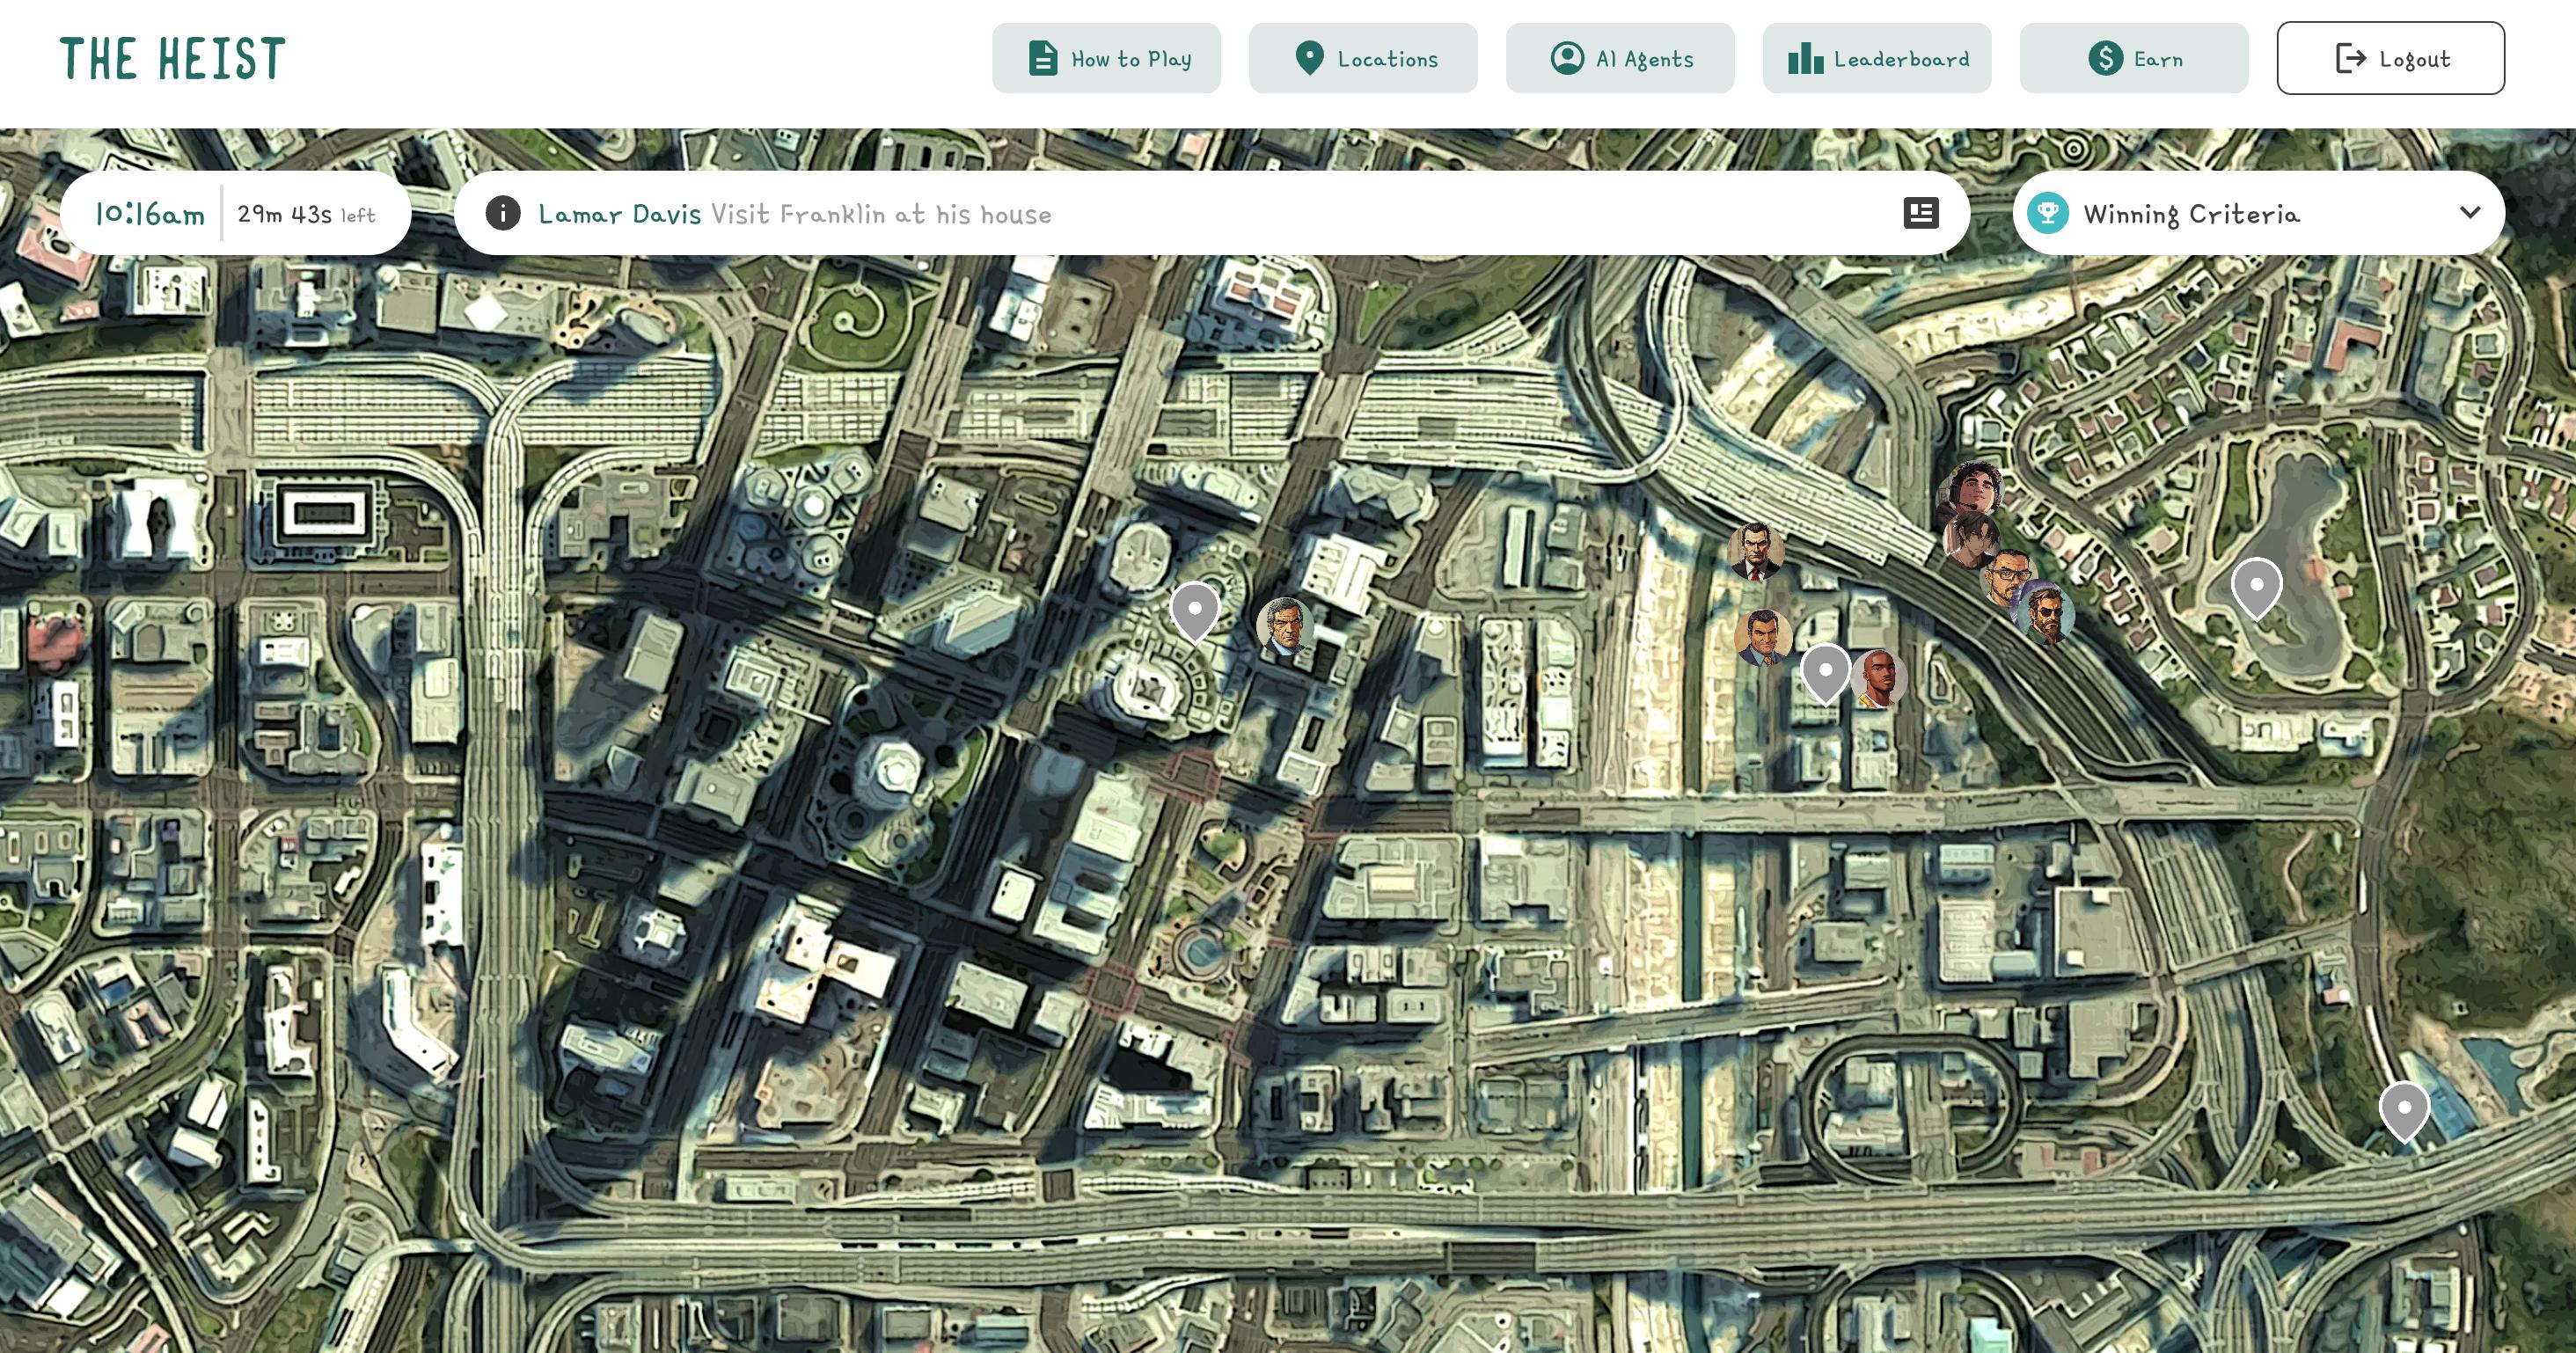Screen dimensions: 2576x1353
Task: Click the Winning Criteria trophy icon
Action: [2047, 213]
